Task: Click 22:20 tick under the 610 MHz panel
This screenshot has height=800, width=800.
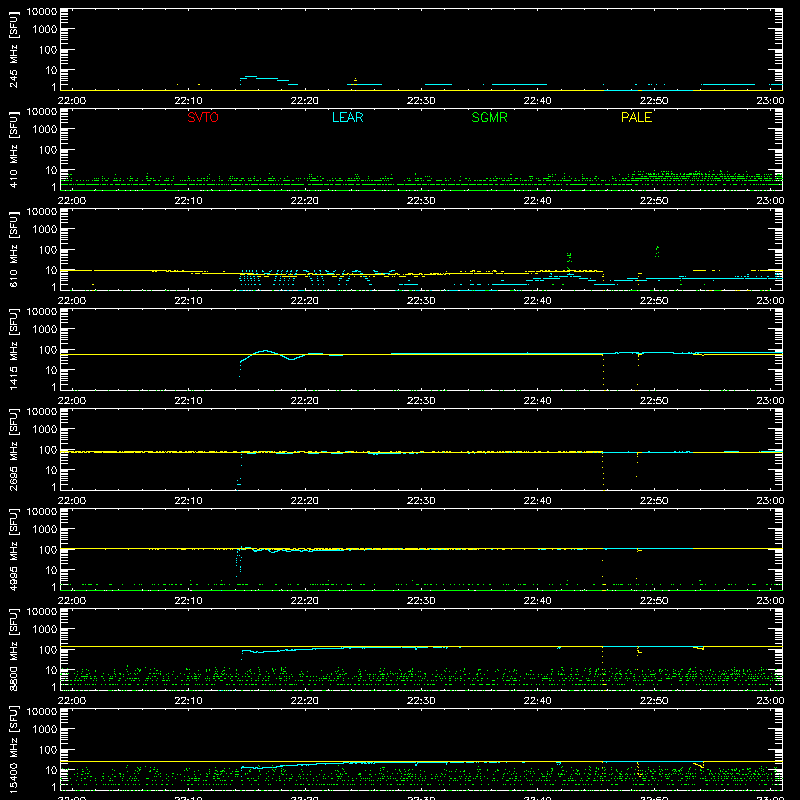Action: (x=305, y=301)
